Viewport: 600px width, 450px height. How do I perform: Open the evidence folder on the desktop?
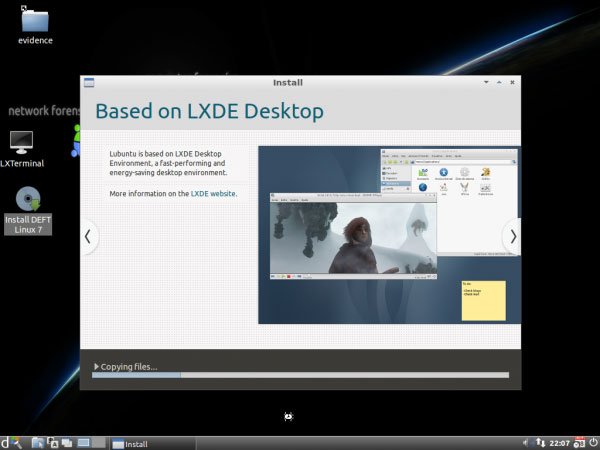[35, 26]
